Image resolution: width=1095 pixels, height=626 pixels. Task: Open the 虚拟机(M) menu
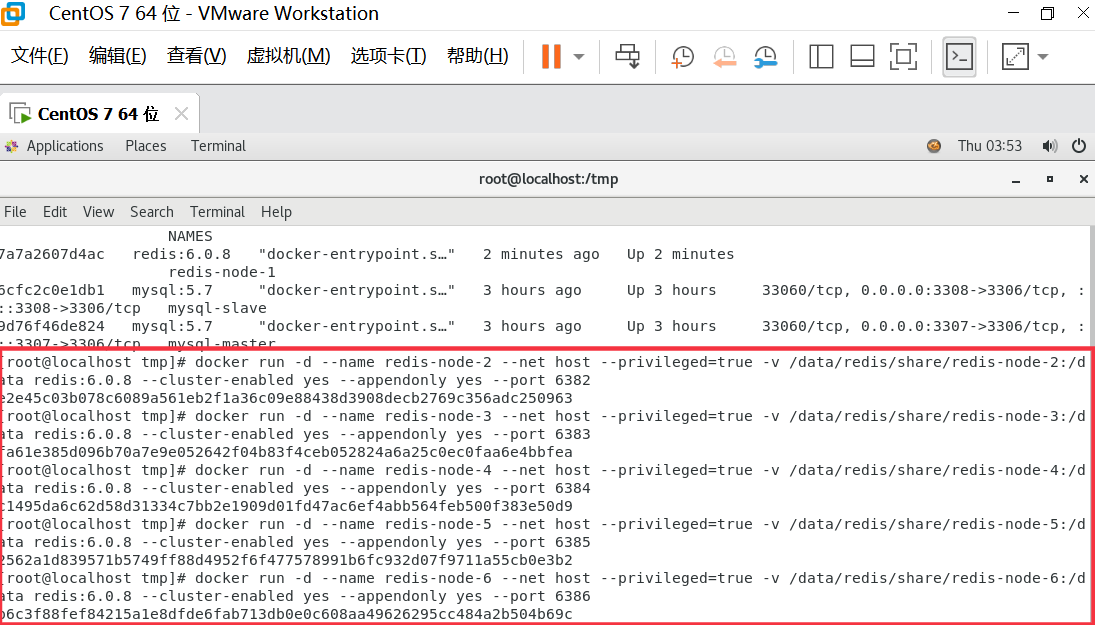[288, 56]
